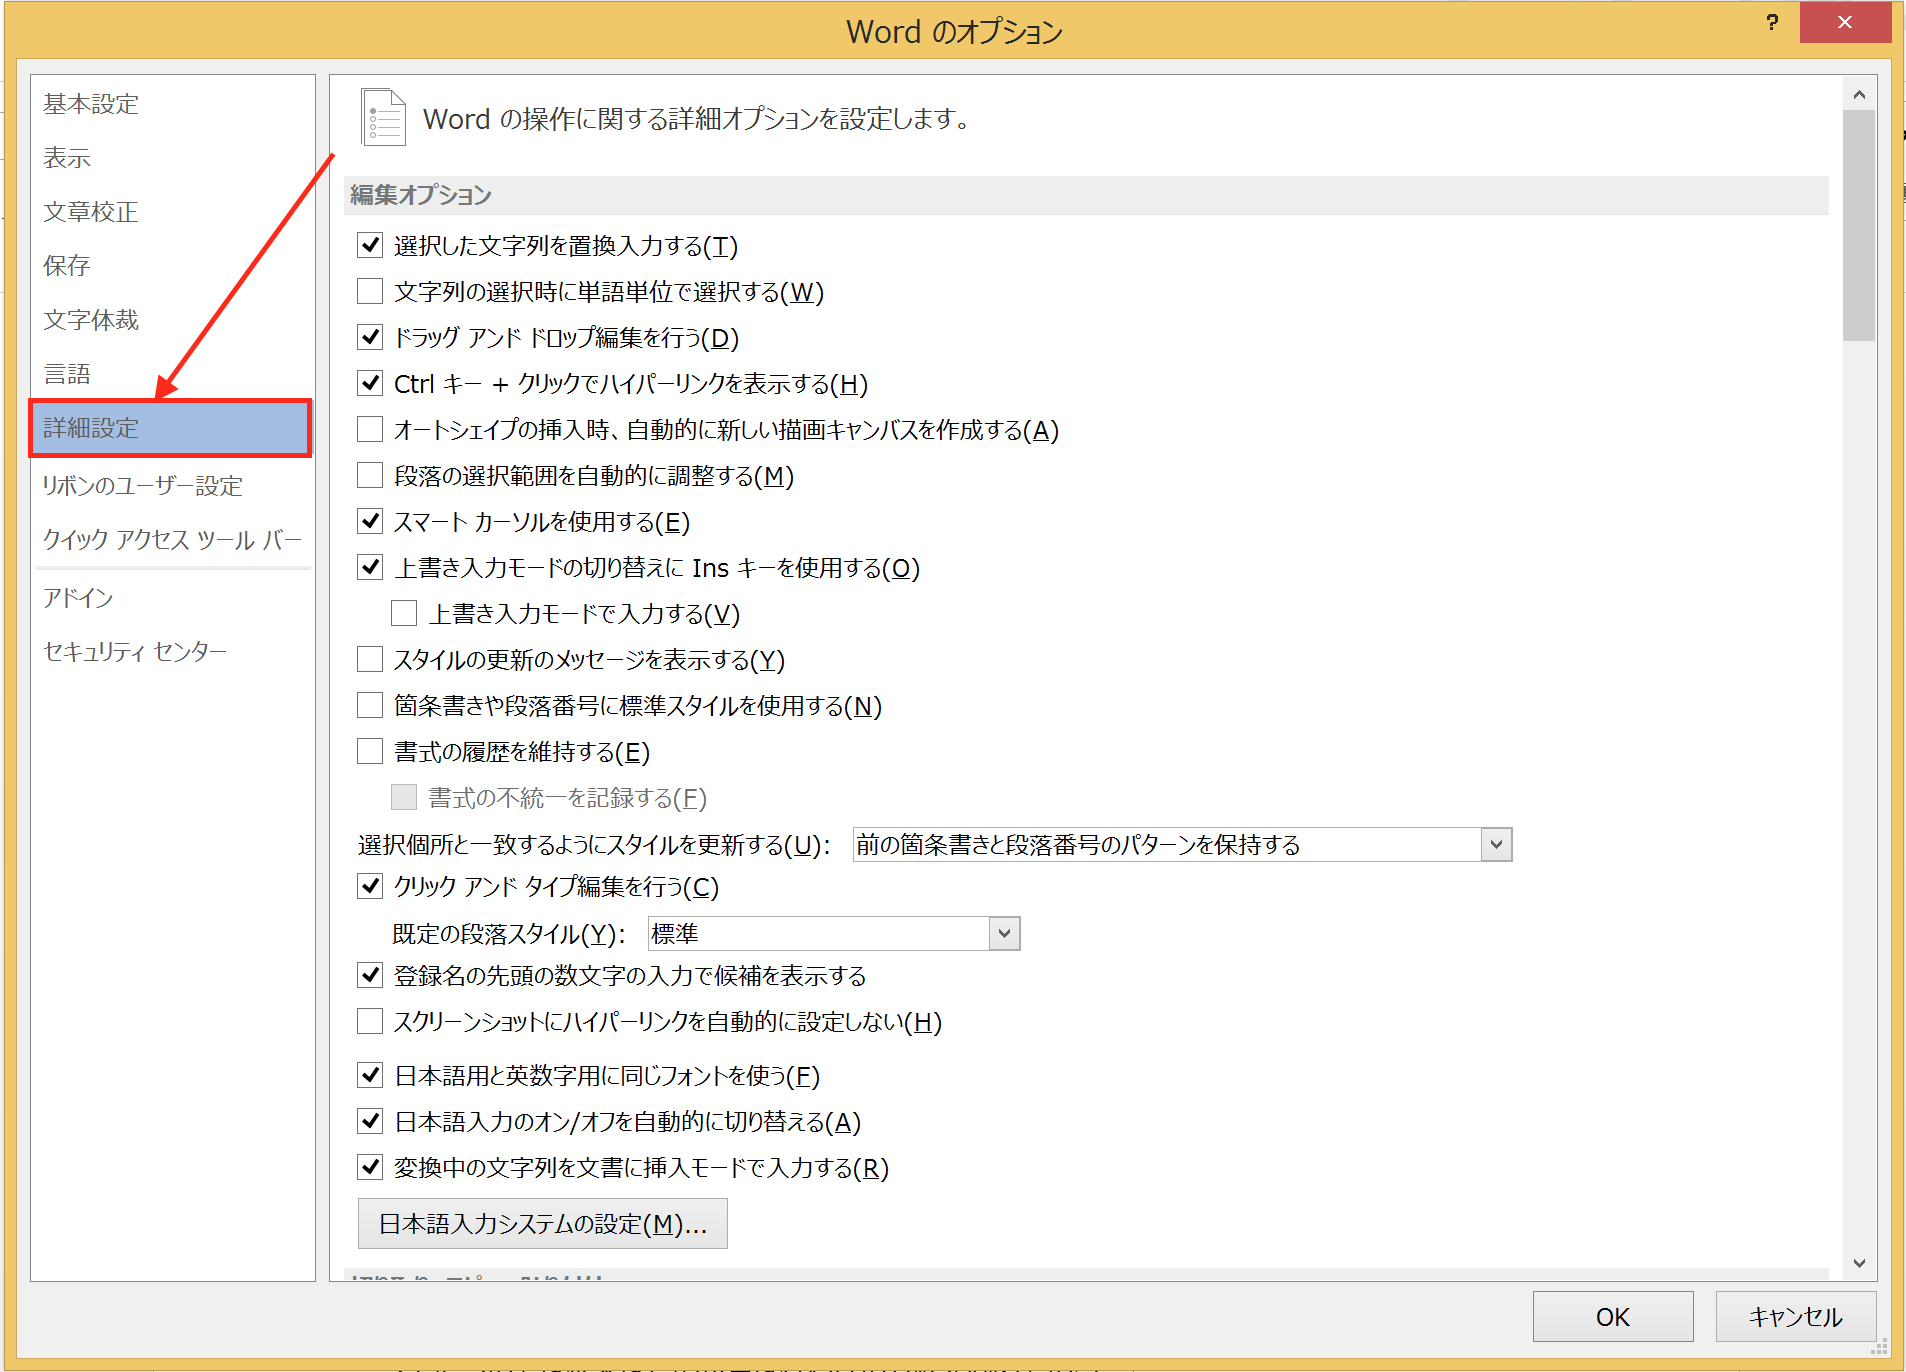Select the 詳細設定 category

click(171, 428)
